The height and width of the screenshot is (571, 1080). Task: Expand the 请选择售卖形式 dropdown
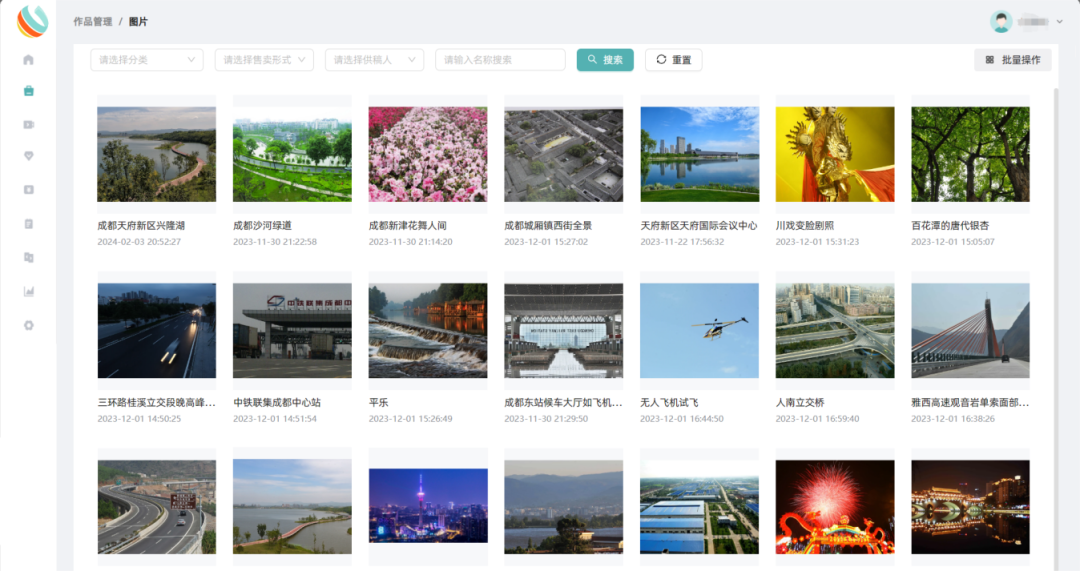click(264, 60)
